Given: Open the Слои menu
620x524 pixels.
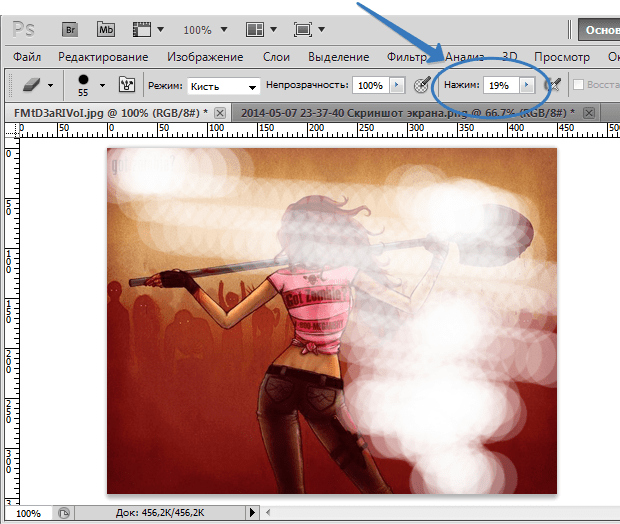Looking at the screenshot, I should [x=276, y=57].
